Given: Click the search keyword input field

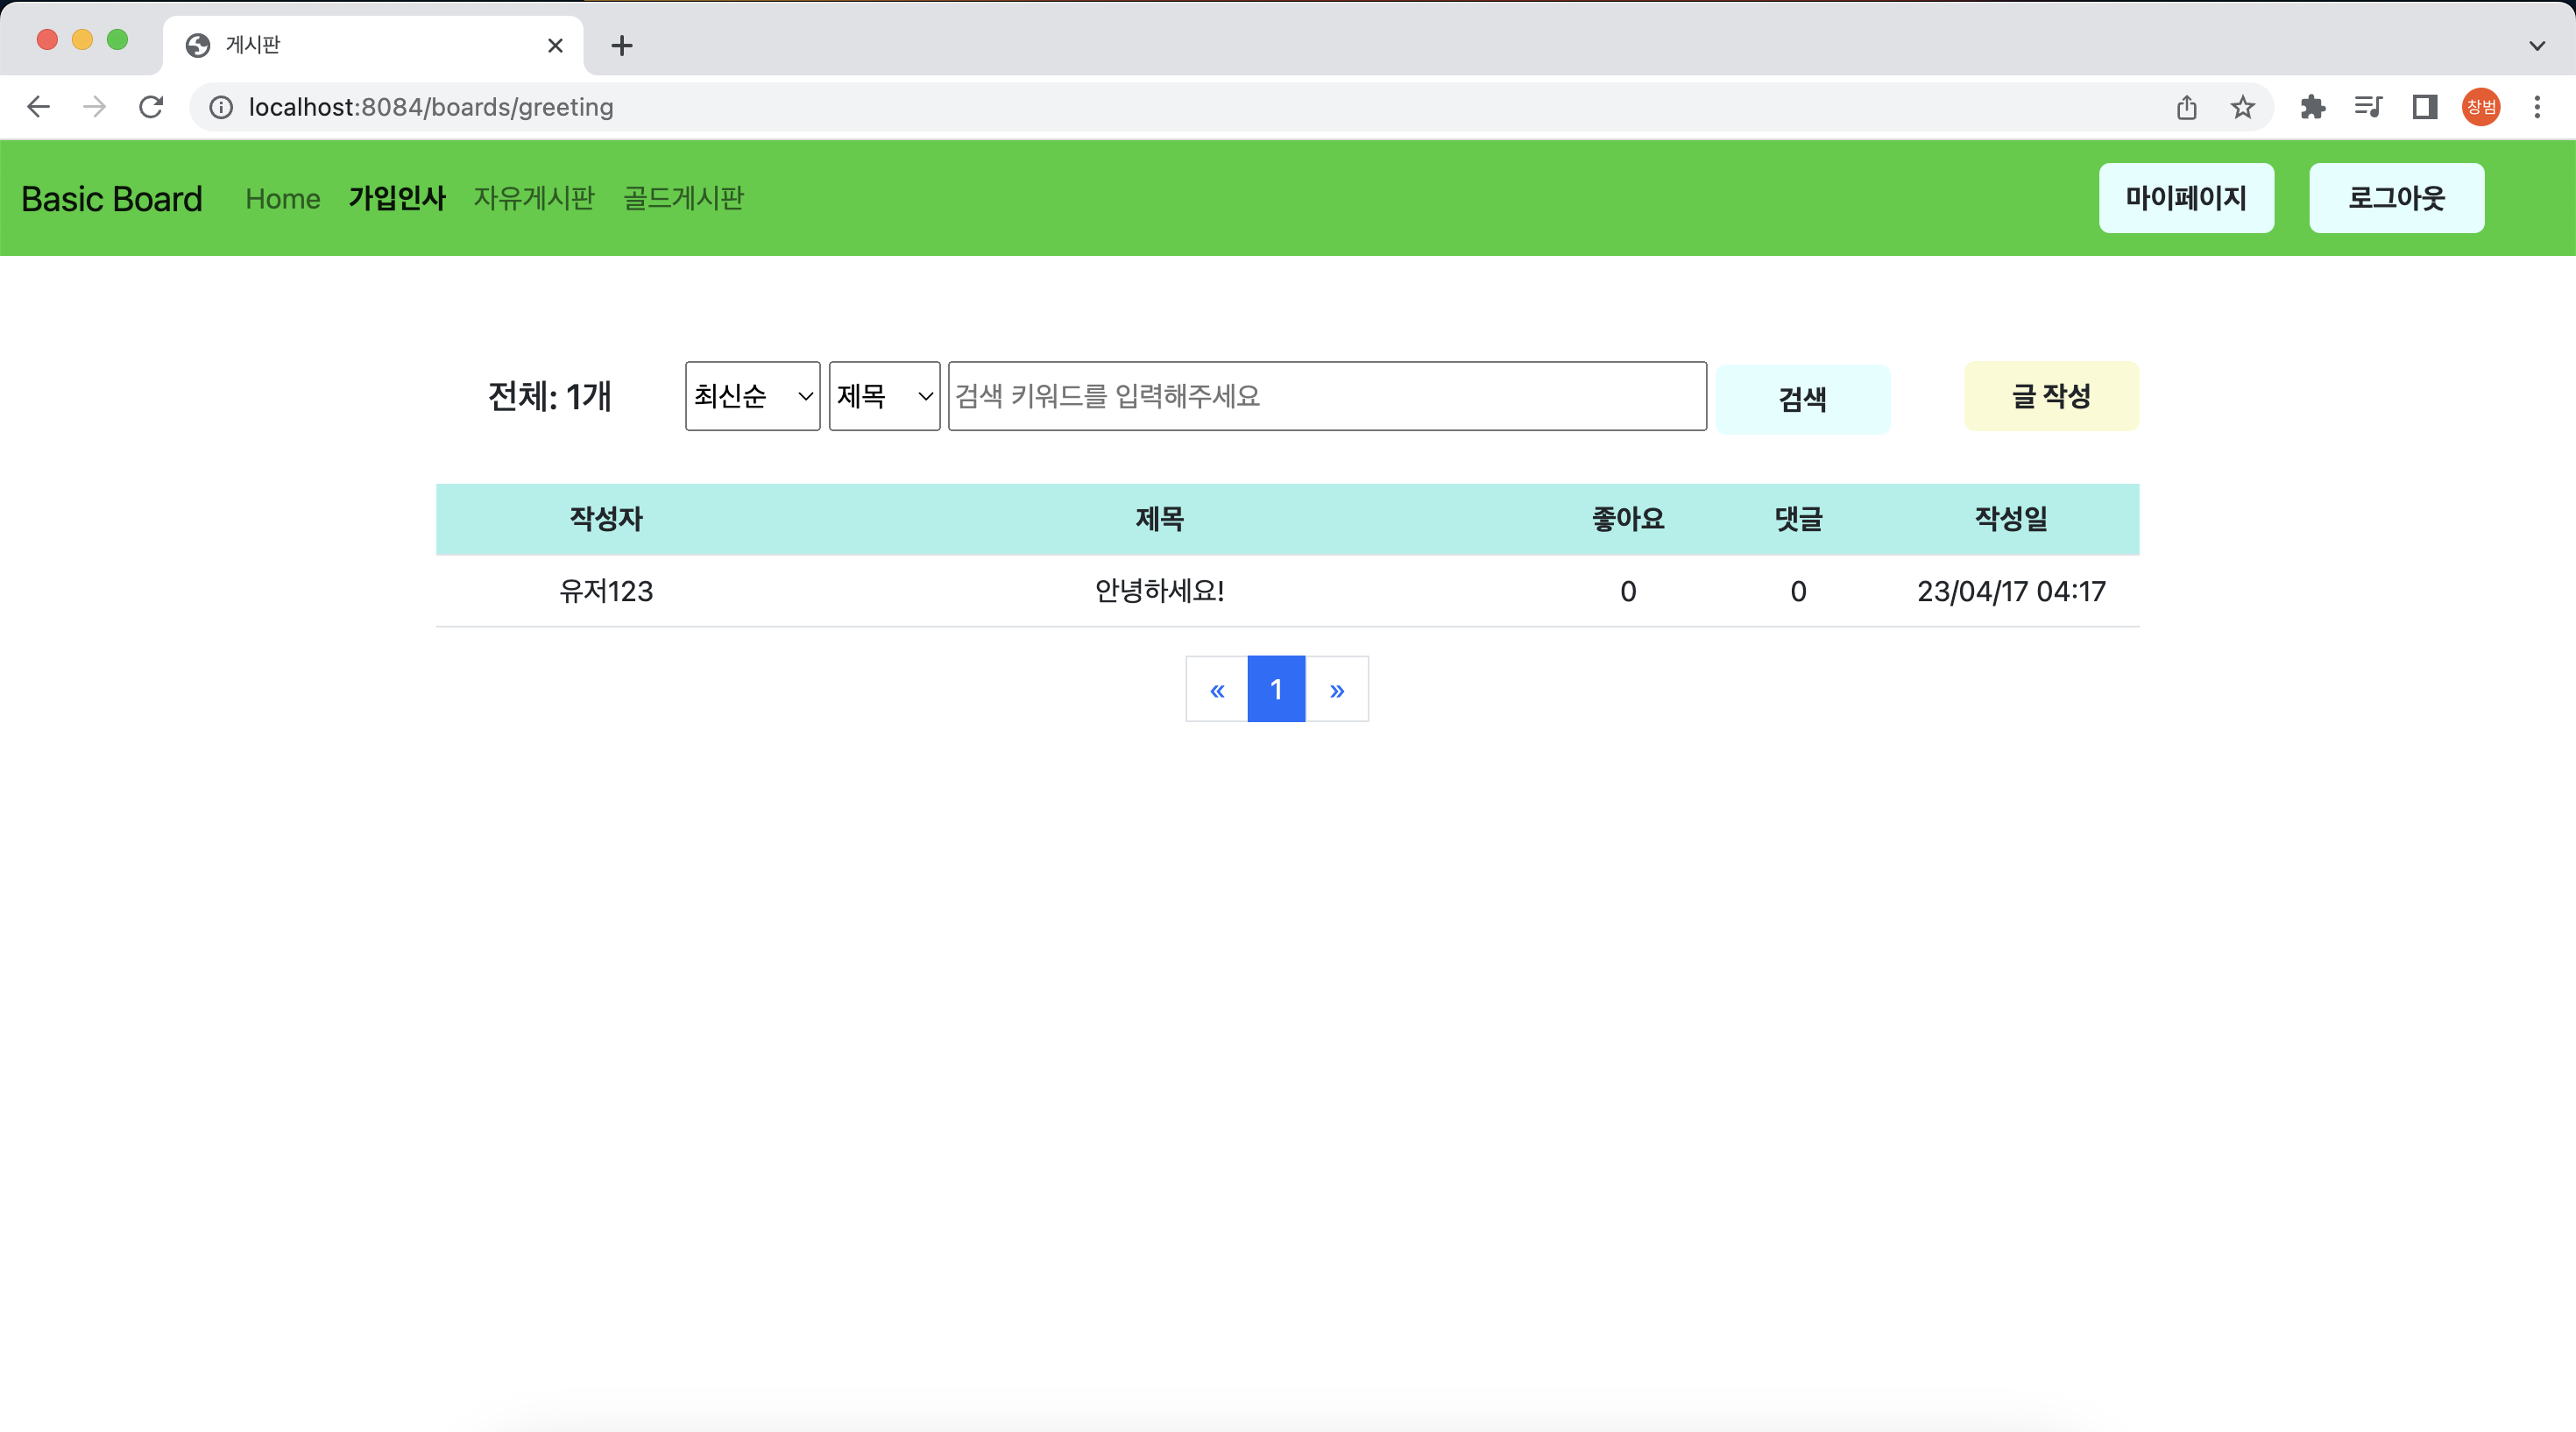Looking at the screenshot, I should [x=1327, y=396].
